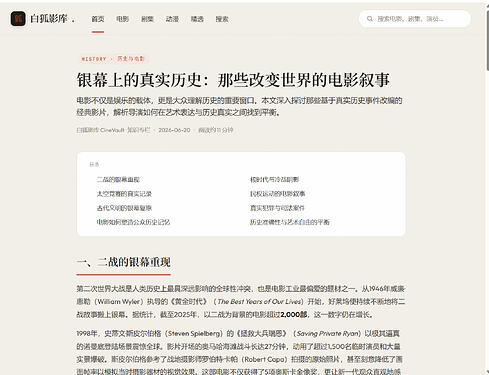Select the 精选 nav tab
The image size is (489, 375).
click(x=197, y=19)
